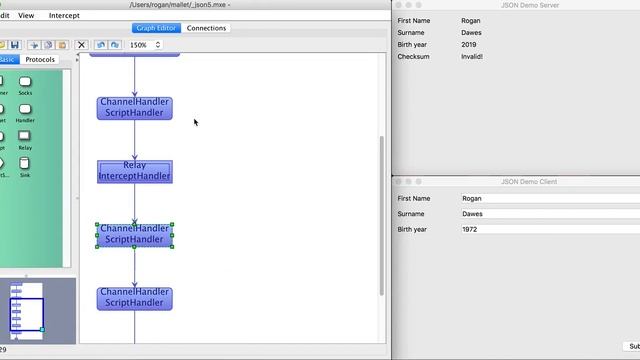Click the graph outline minimap thumbnail
640x360 pixels.
[x=26, y=311]
